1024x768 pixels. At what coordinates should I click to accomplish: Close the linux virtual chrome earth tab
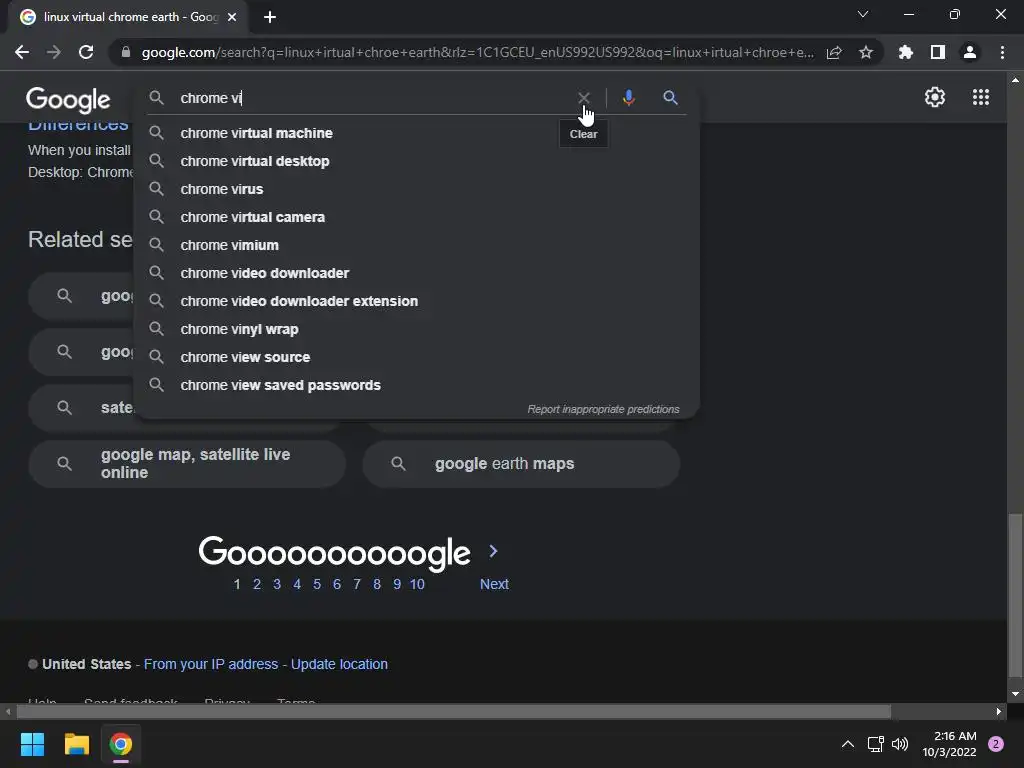pyautogui.click(x=232, y=17)
